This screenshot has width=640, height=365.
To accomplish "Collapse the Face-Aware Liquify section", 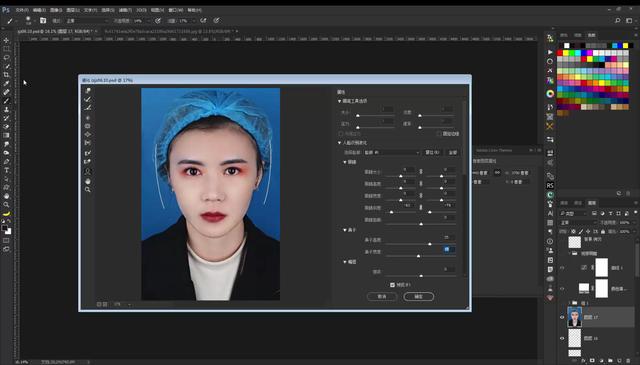I will coord(339,143).
